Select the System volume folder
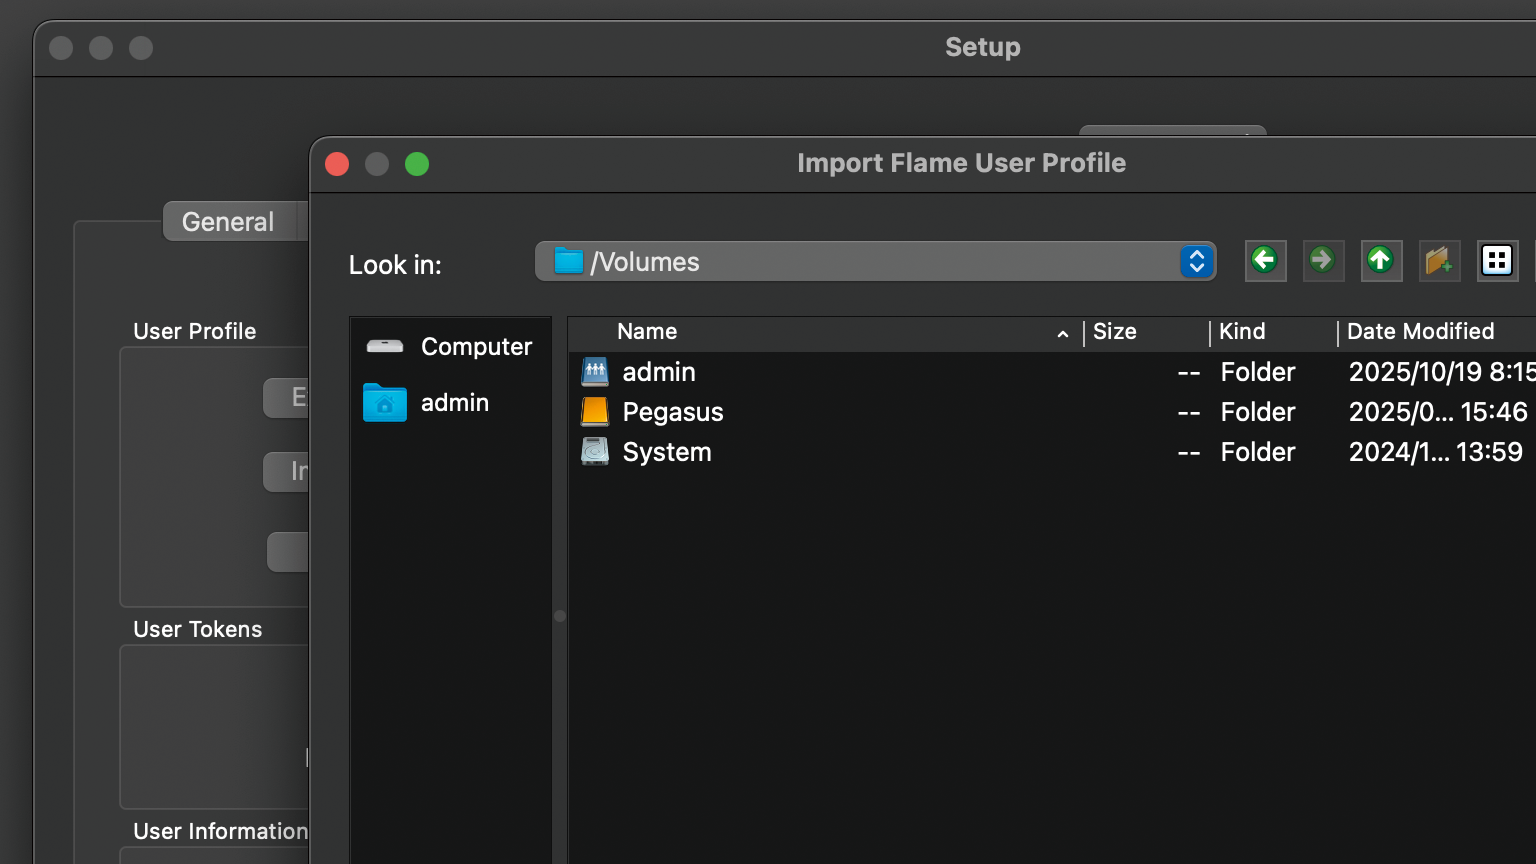 (666, 452)
